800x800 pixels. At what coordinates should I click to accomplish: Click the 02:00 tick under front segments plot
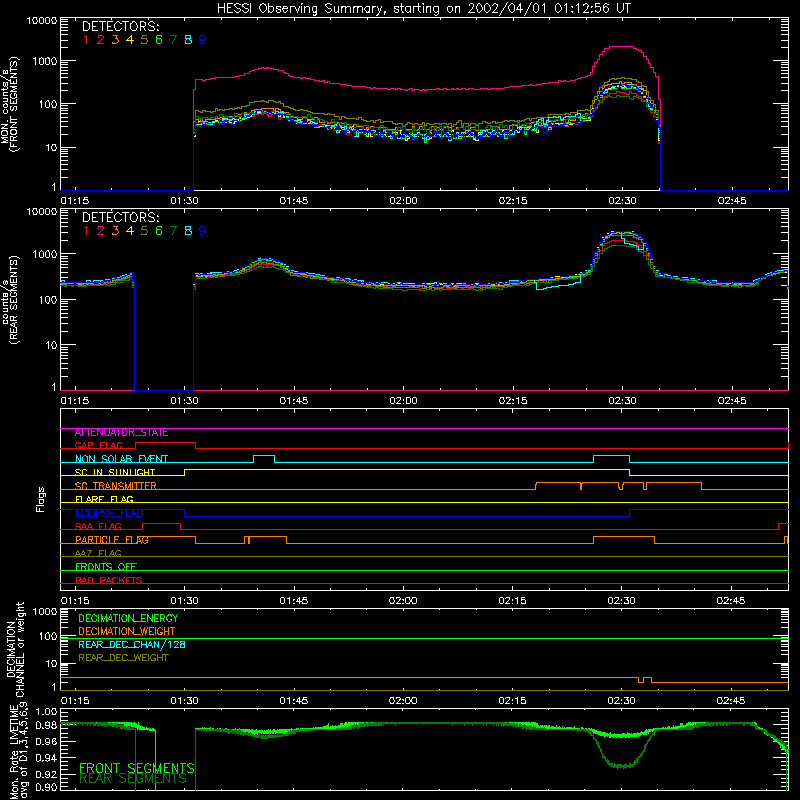click(403, 201)
